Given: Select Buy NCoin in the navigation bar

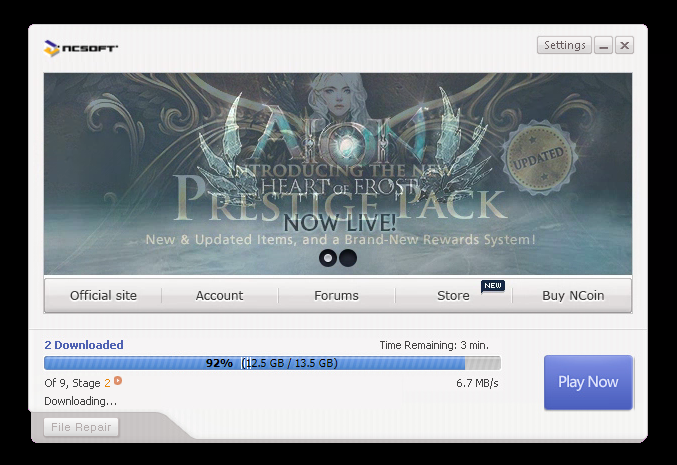Looking at the screenshot, I should [573, 296].
